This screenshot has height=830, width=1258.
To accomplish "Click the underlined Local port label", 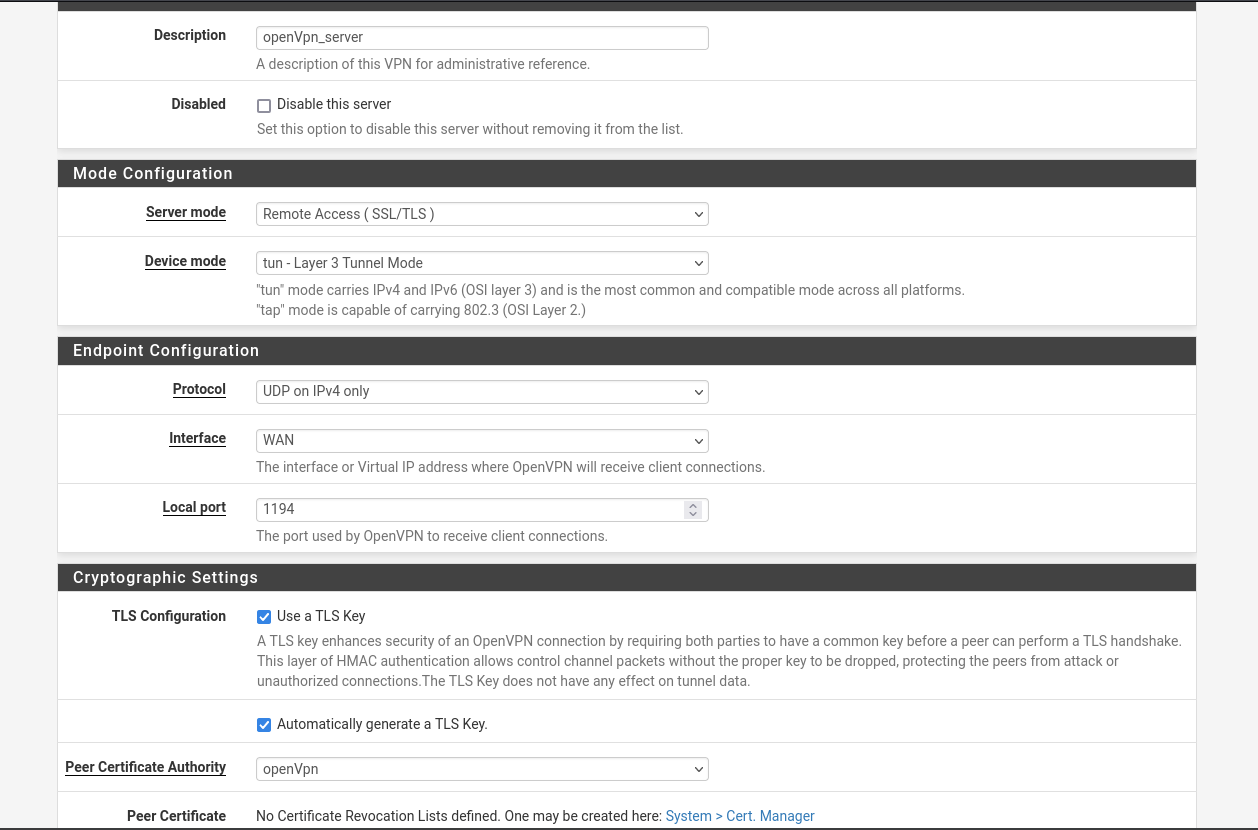I will 194,507.
